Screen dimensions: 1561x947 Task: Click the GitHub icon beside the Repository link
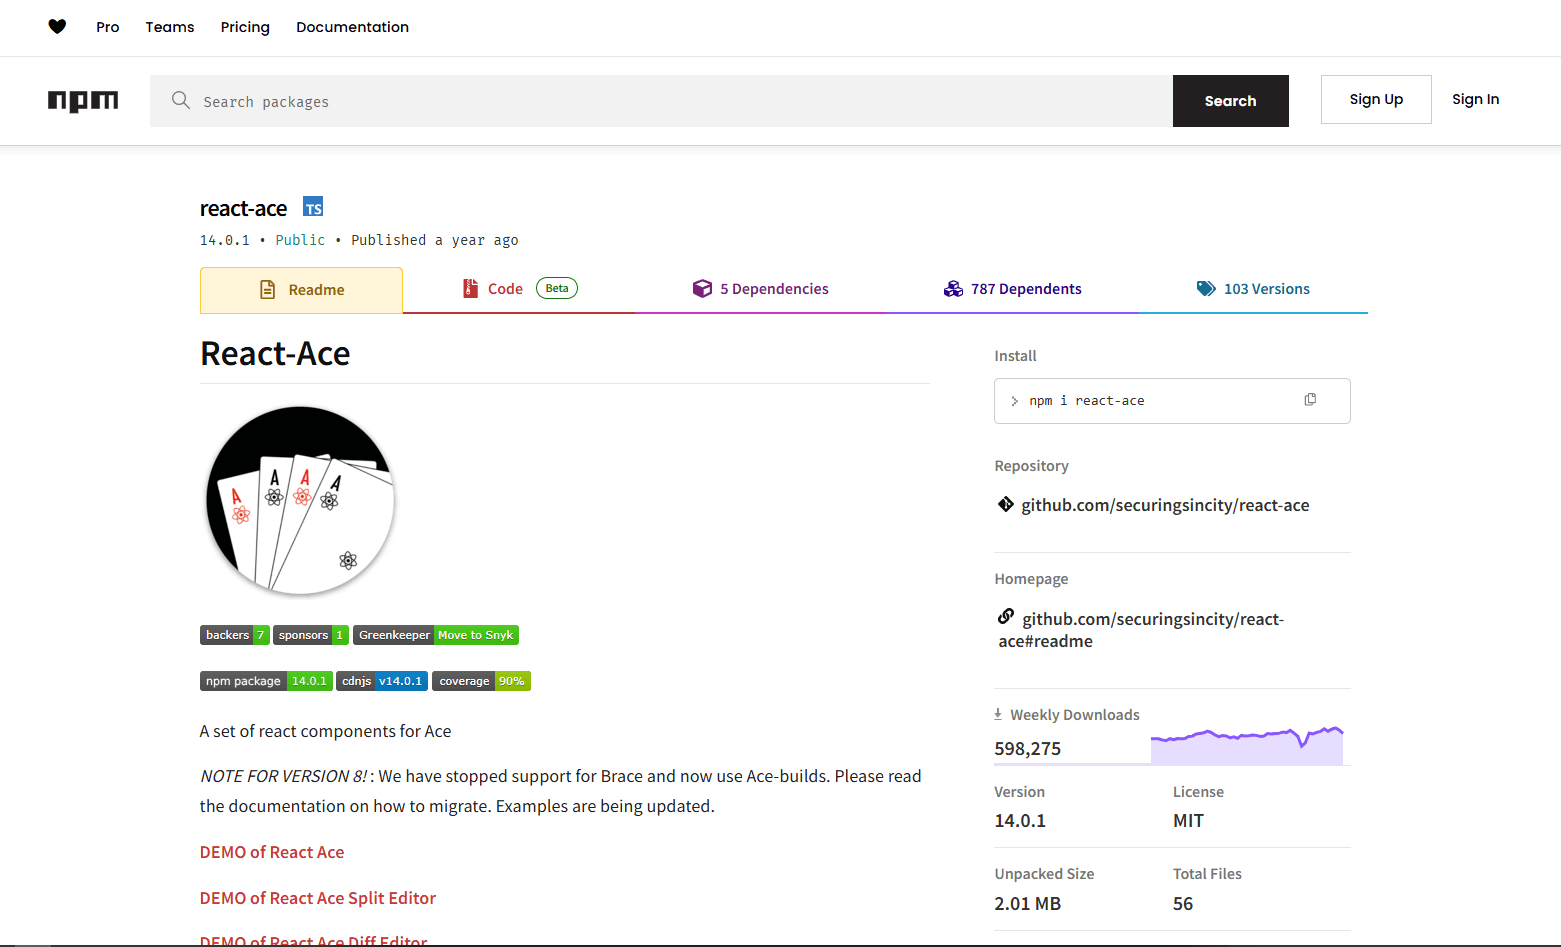[1005, 504]
